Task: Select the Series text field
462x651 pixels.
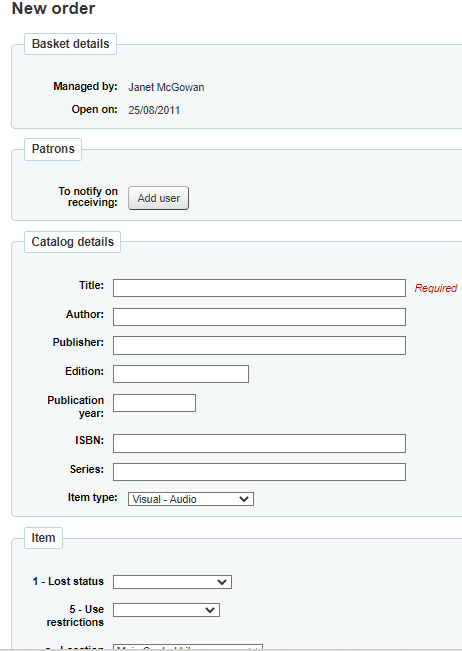Action: click(x=259, y=472)
